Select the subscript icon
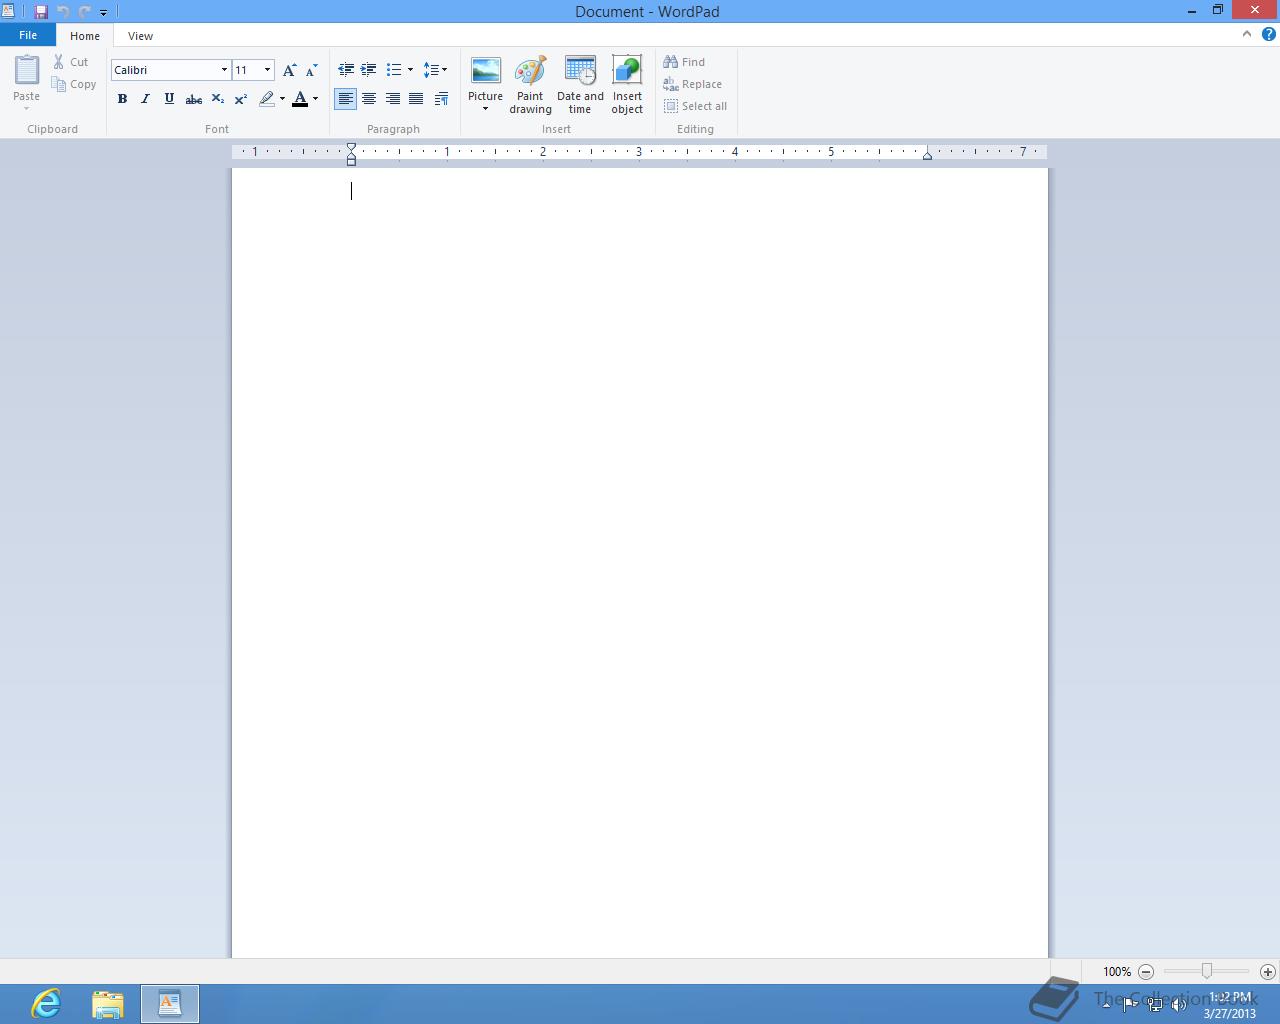This screenshot has height=1024, width=1280. pyautogui.click(x=217, y=99)
